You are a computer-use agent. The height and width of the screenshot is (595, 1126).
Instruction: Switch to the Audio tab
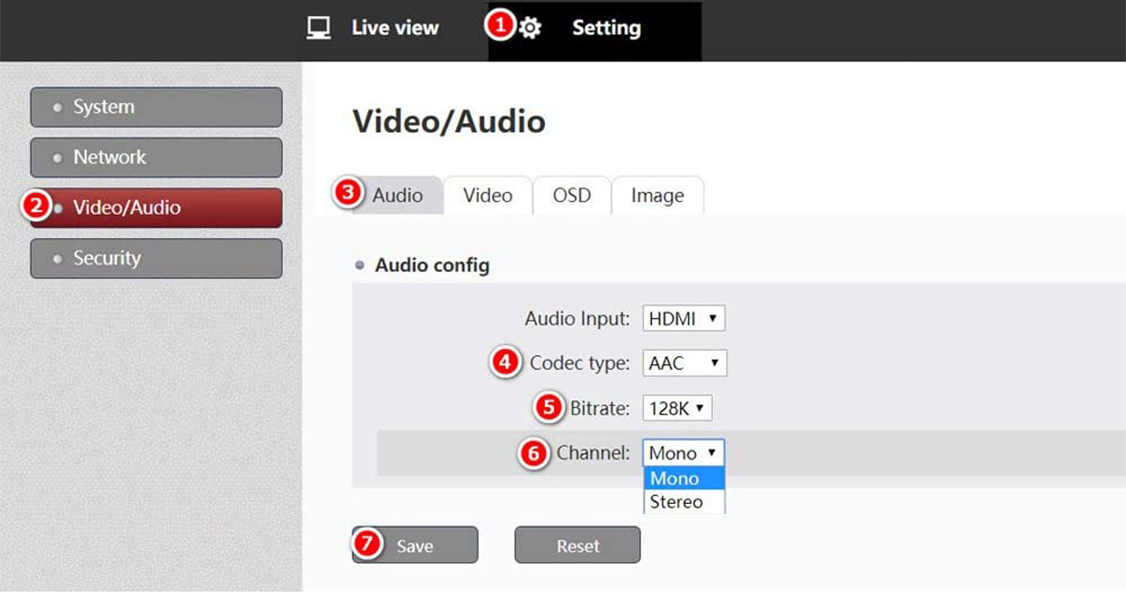[397, 196]
